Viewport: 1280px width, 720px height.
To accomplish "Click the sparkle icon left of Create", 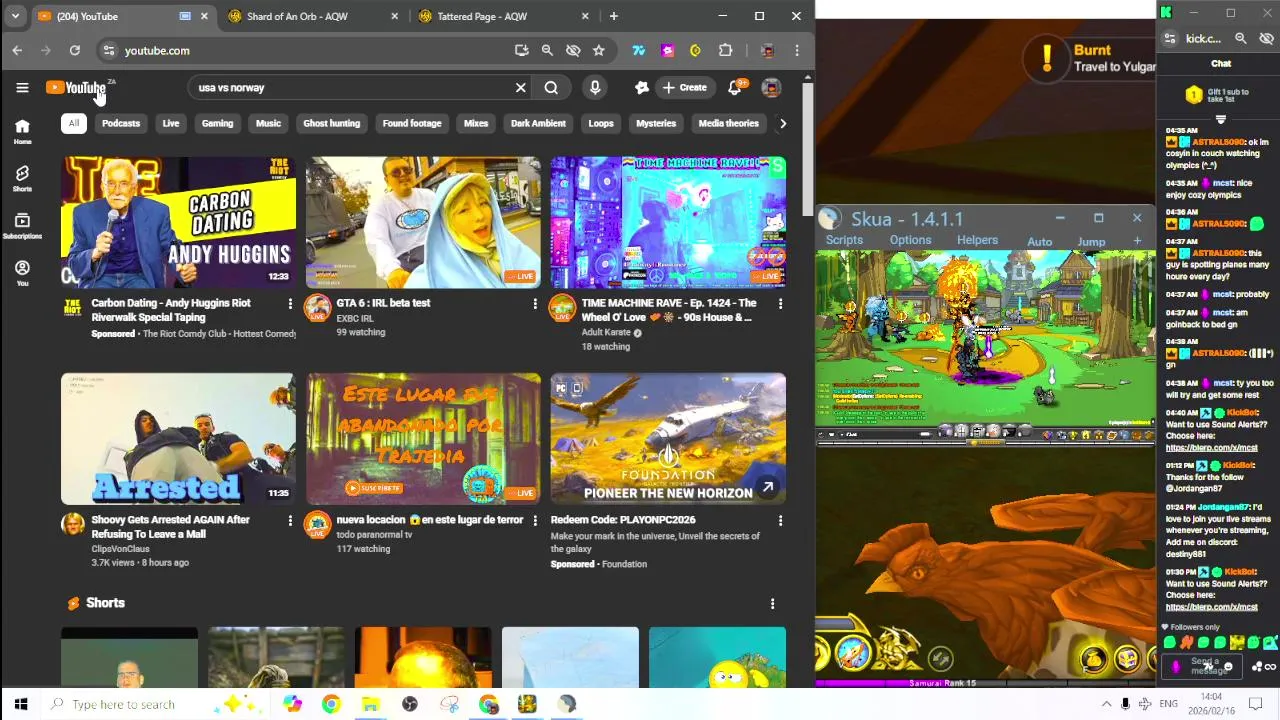I will pos(642,88).
